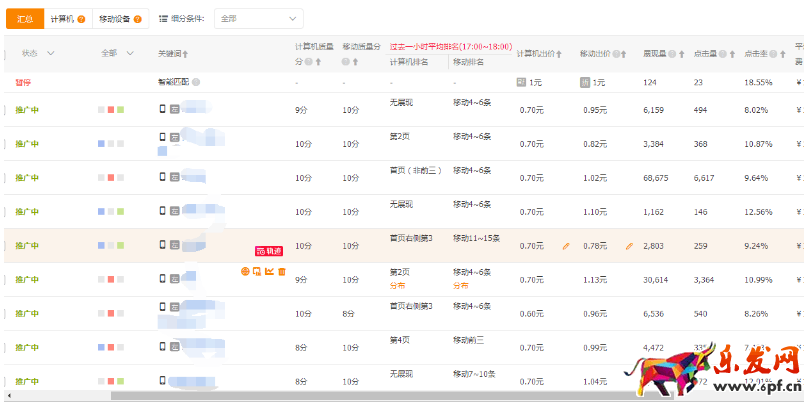Click the 计算机 tab help icon
The width and height of the screenshot is (812, 407).
click(83, 19)
